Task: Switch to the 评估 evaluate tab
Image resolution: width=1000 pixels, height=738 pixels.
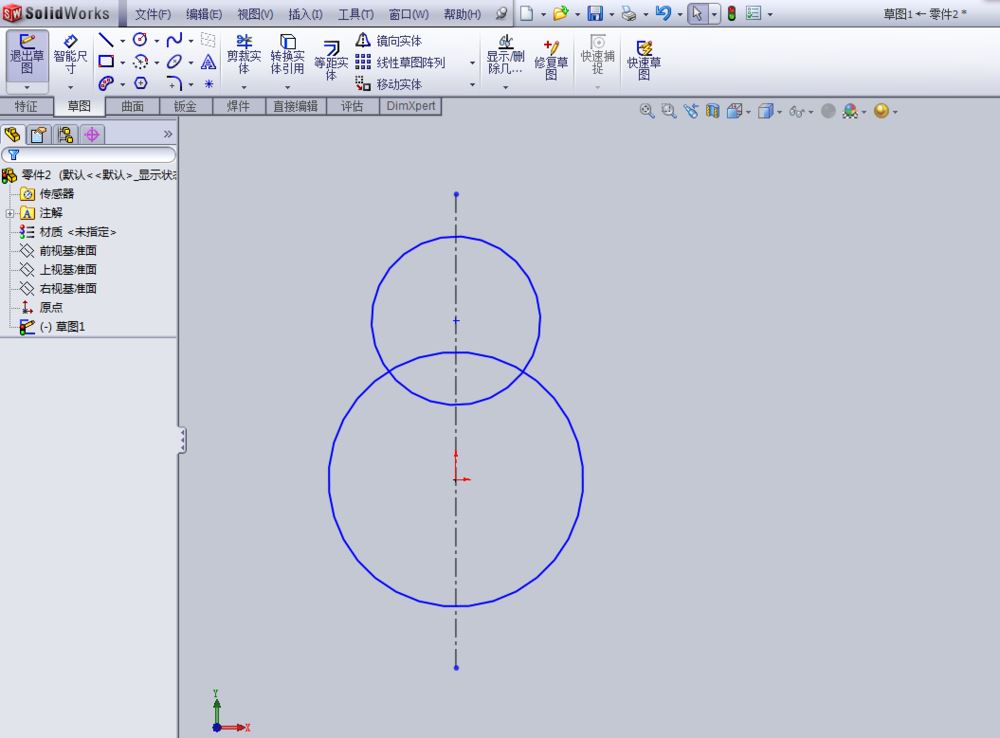Action: point(352,106)
